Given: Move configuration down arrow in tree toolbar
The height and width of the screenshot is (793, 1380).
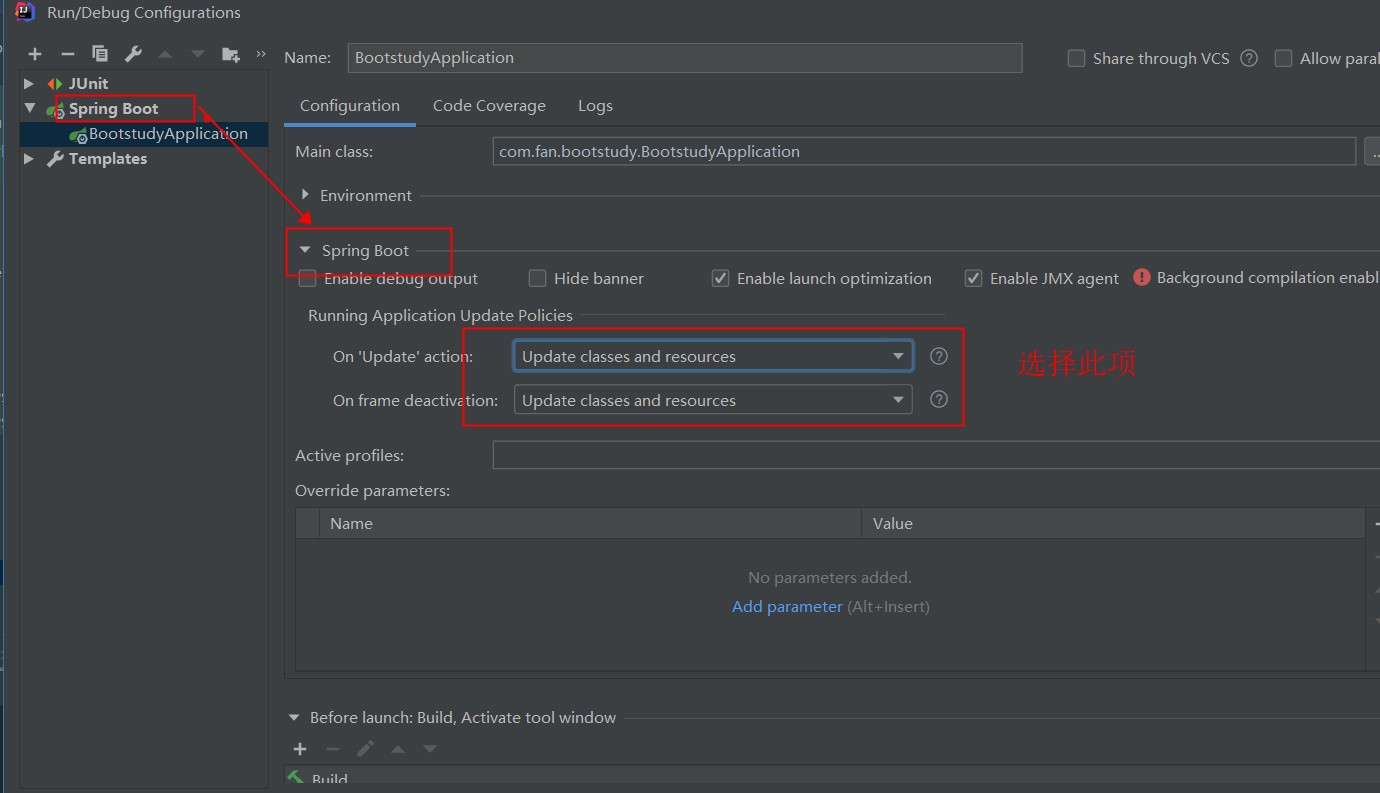Looking at the screenshot, I should click(x=198, y=54).
